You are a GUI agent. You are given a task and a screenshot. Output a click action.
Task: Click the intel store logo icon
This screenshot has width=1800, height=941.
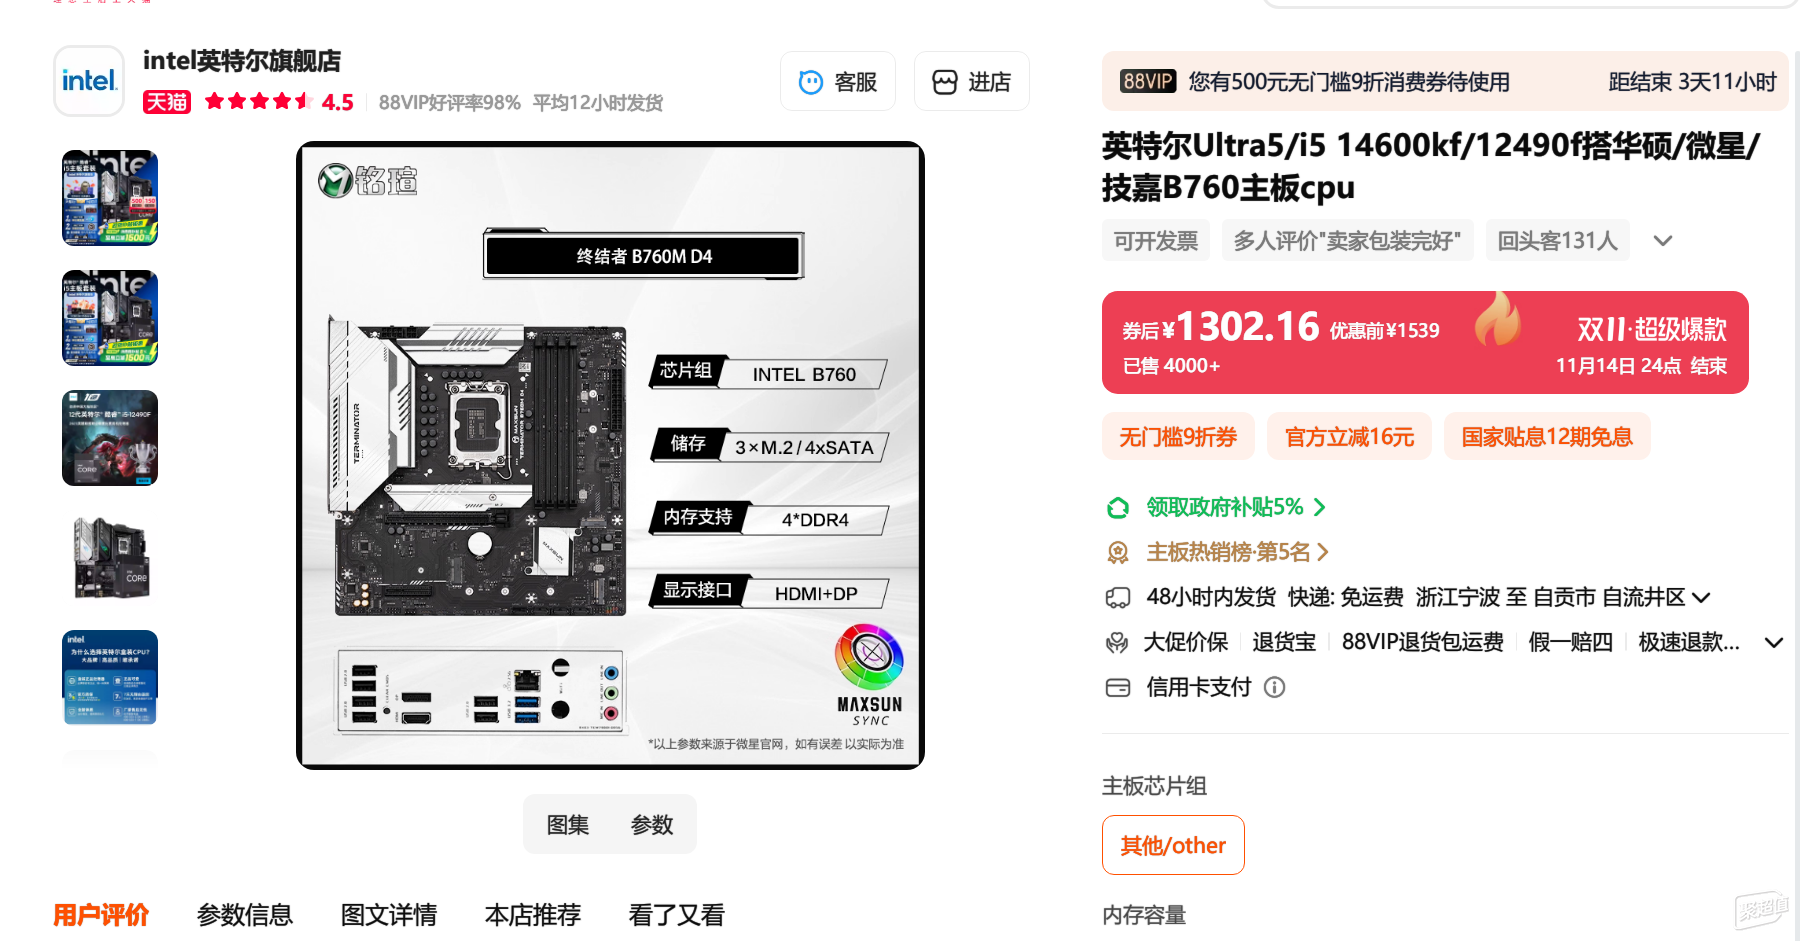tap(89, 81)
